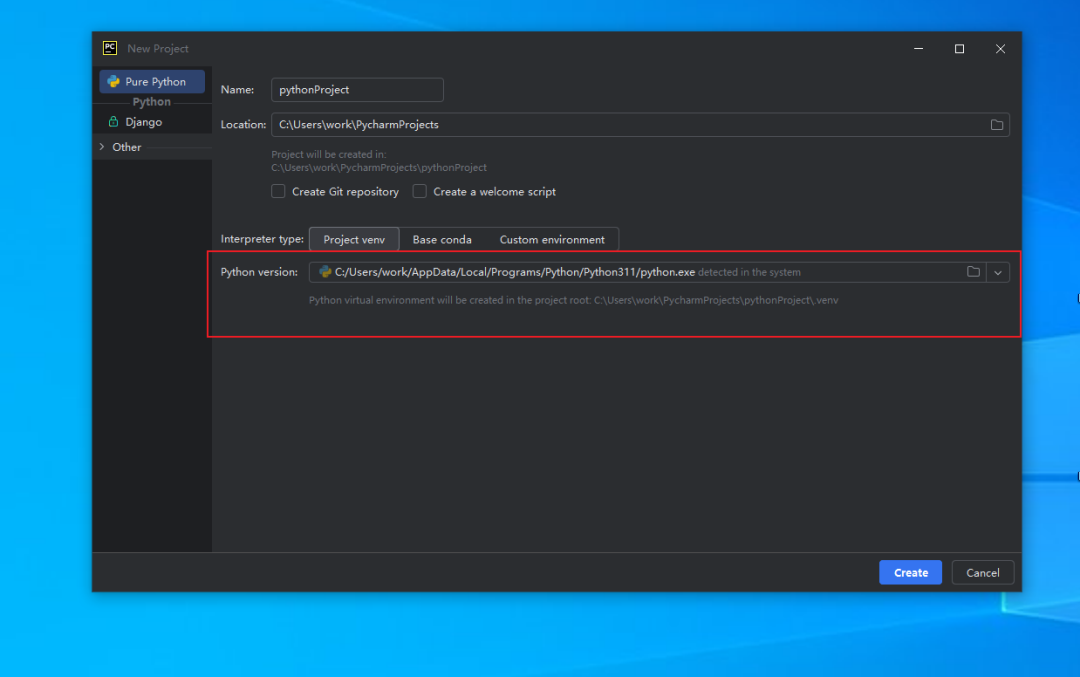Click 'Project will be created in:' path text
The height and width of the screenshot is (677, 1080).
379,161
